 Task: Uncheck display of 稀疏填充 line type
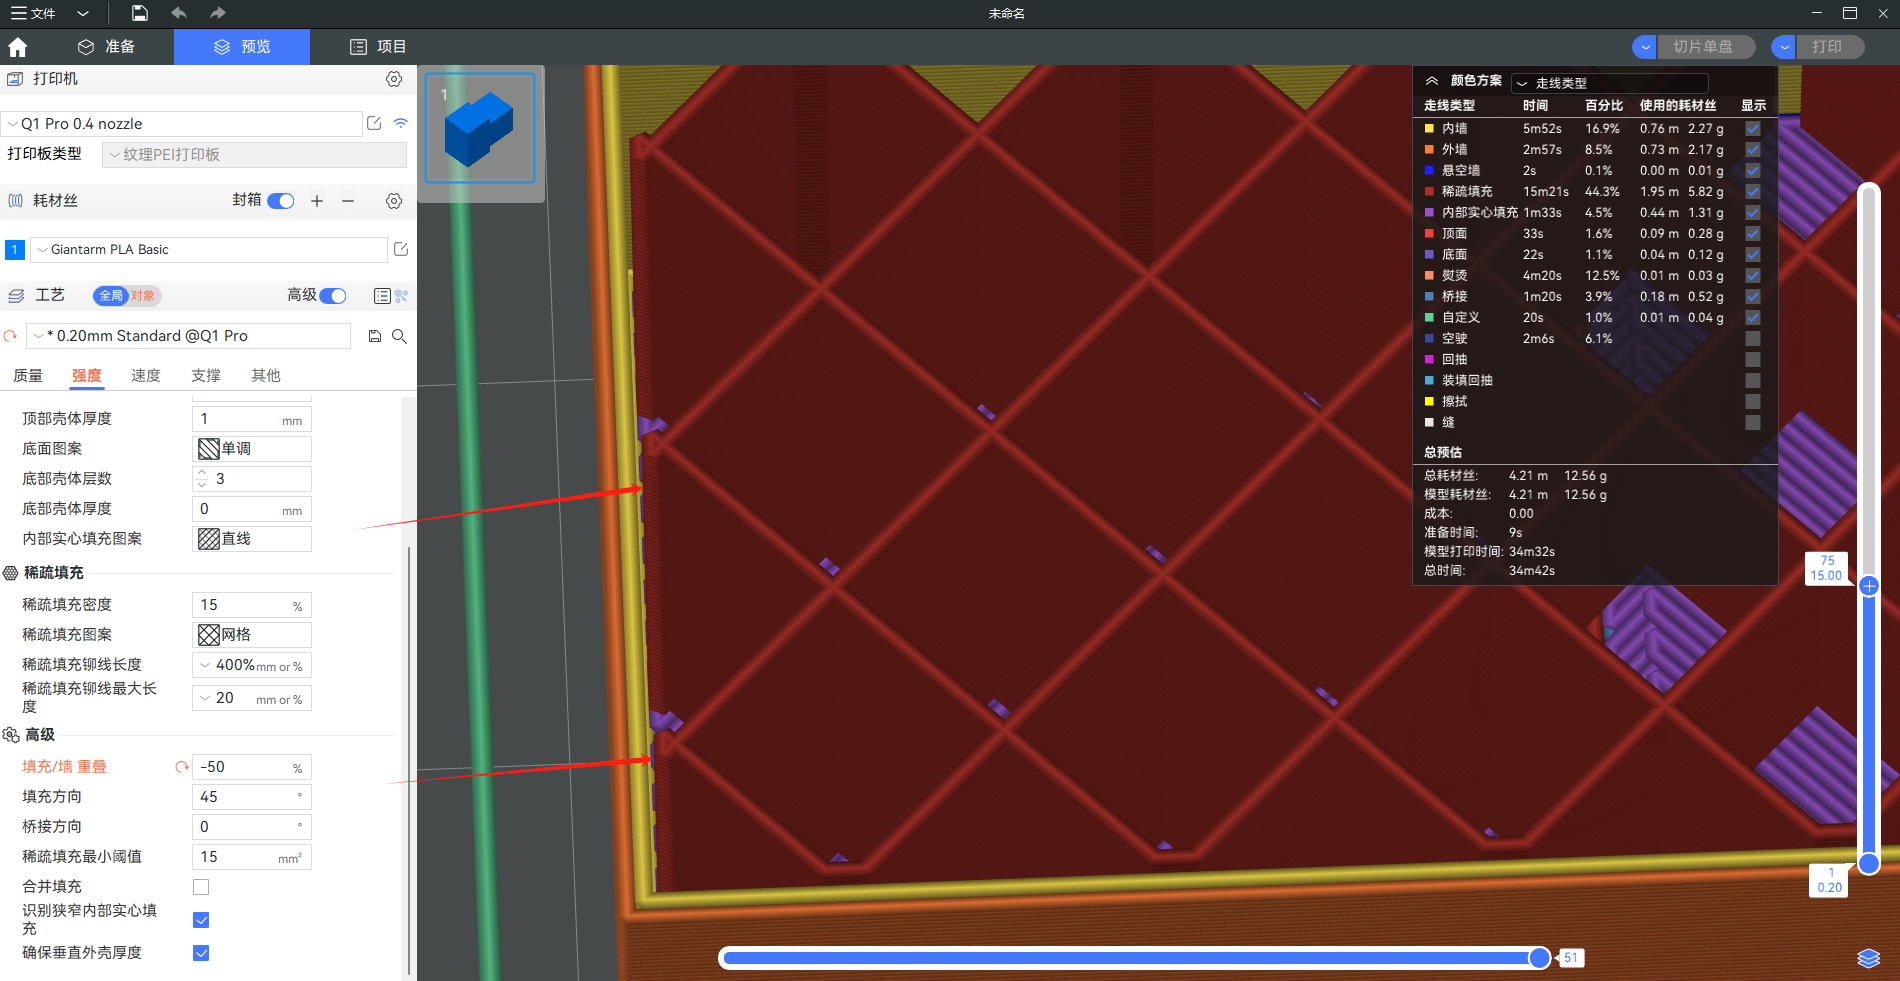(x=1752, y=191)
